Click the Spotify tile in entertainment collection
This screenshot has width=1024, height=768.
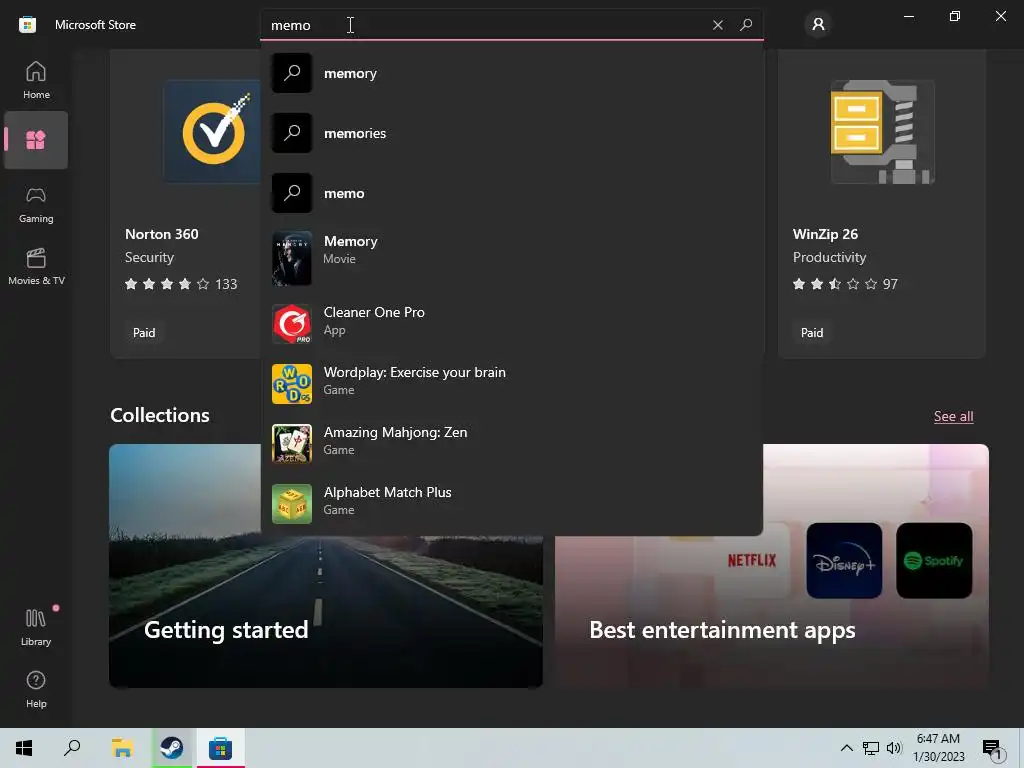[934, 560]
